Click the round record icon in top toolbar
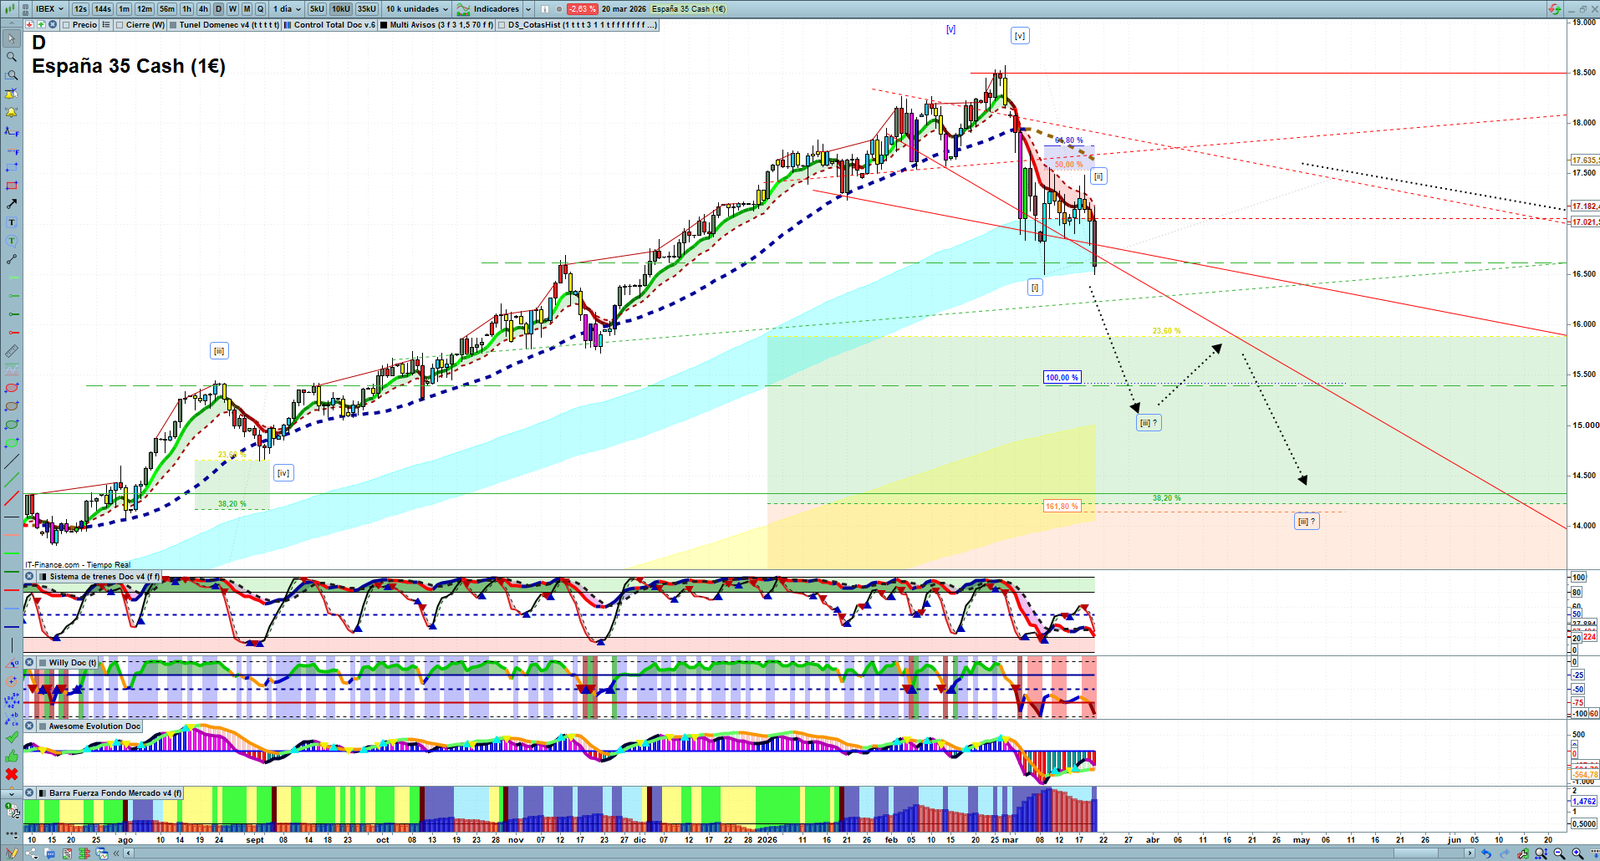This screenshot has width=1600, height=861. tap(559, 9)
